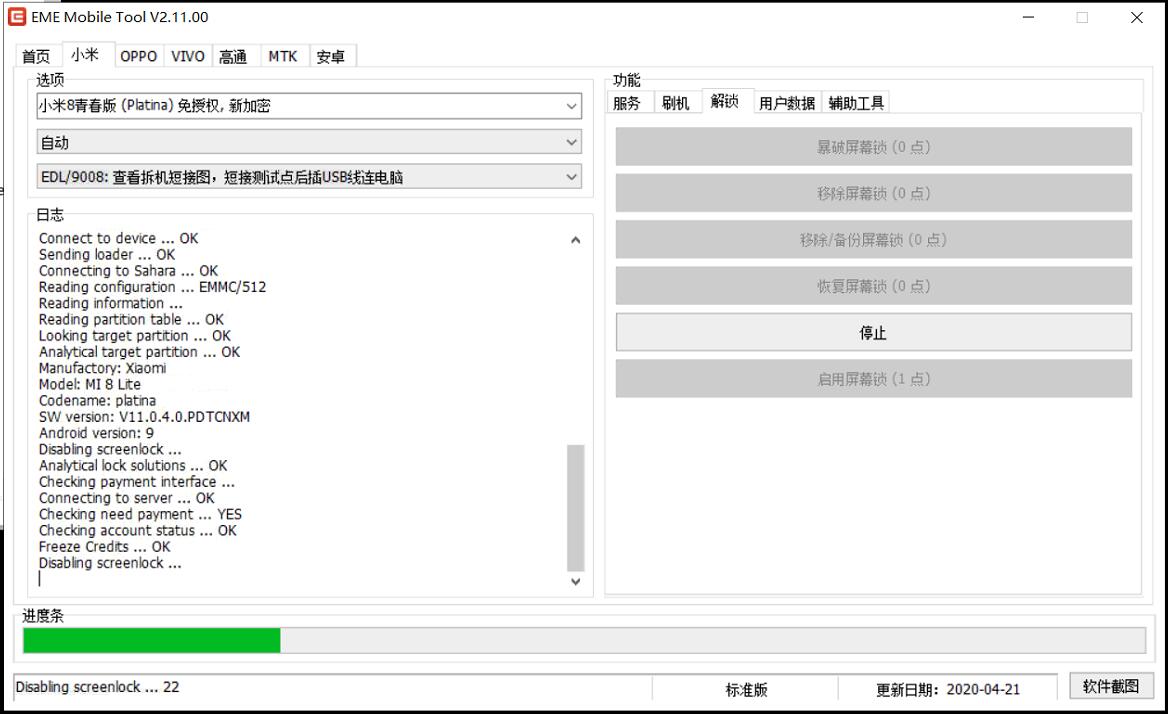1168x714 pixels.
Task: Open the 辅助工具 function tab
Action: [856, 103]
